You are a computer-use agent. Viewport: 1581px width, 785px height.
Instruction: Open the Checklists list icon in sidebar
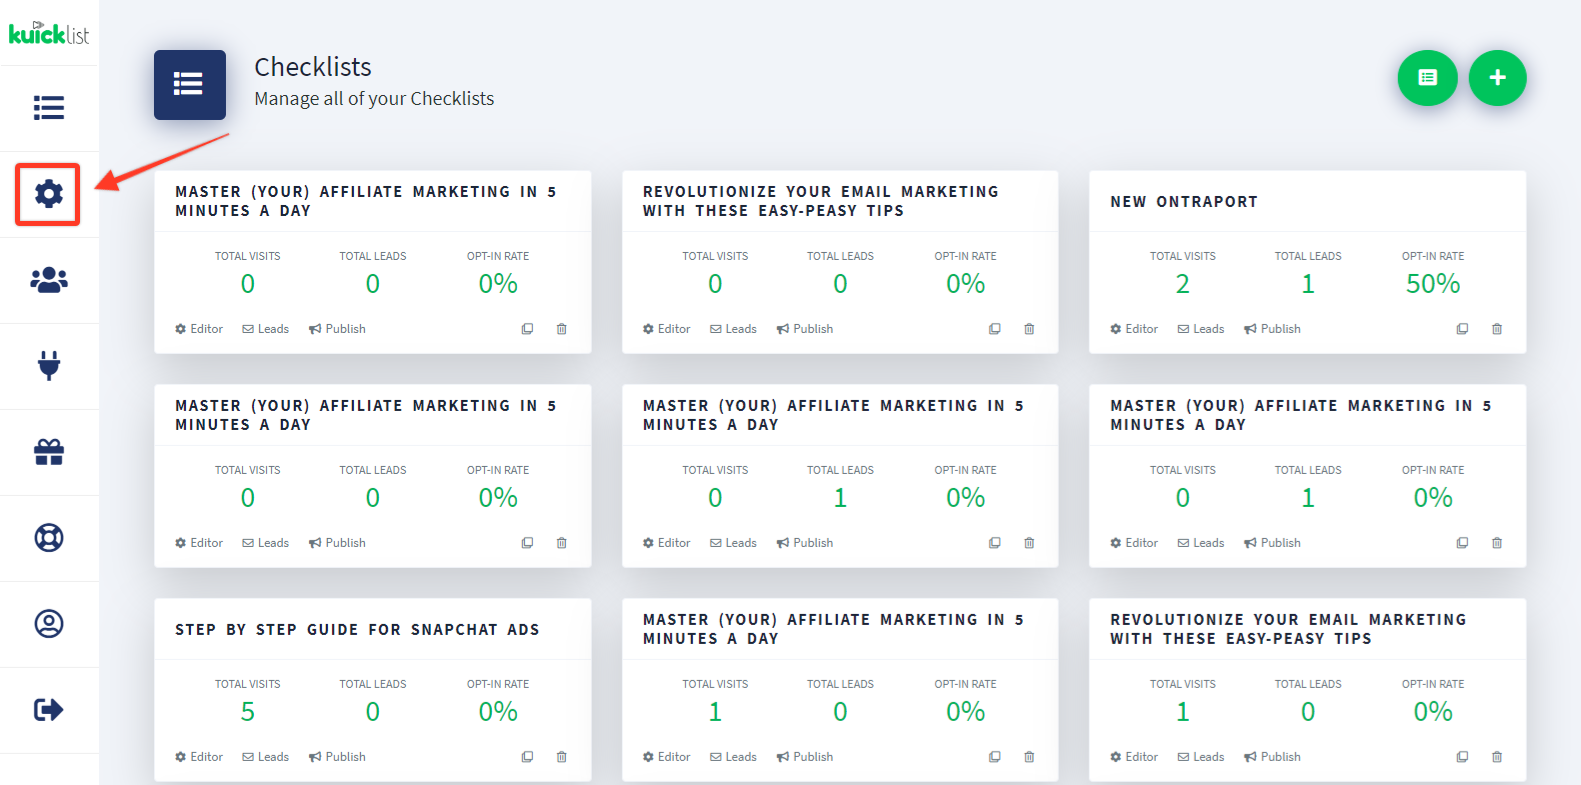(x=49, y=108)
